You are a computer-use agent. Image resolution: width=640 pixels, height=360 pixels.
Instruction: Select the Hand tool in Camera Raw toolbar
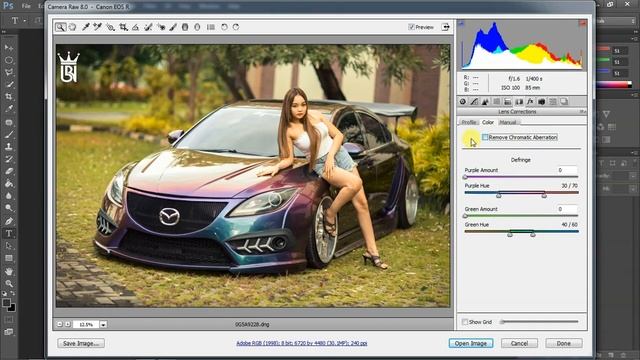pyautogui.click(x=72, y=27)
